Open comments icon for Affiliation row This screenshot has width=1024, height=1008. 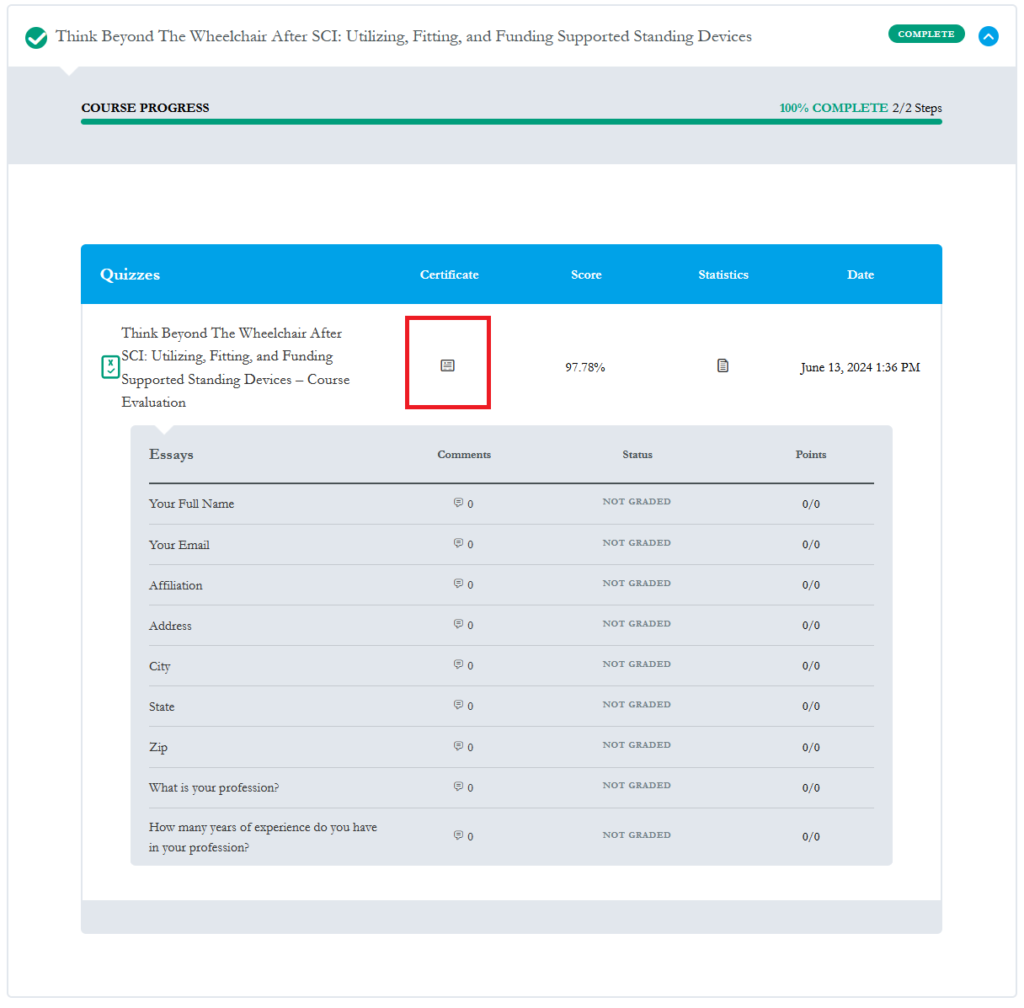pyautogui.click(x=458, y=584)
